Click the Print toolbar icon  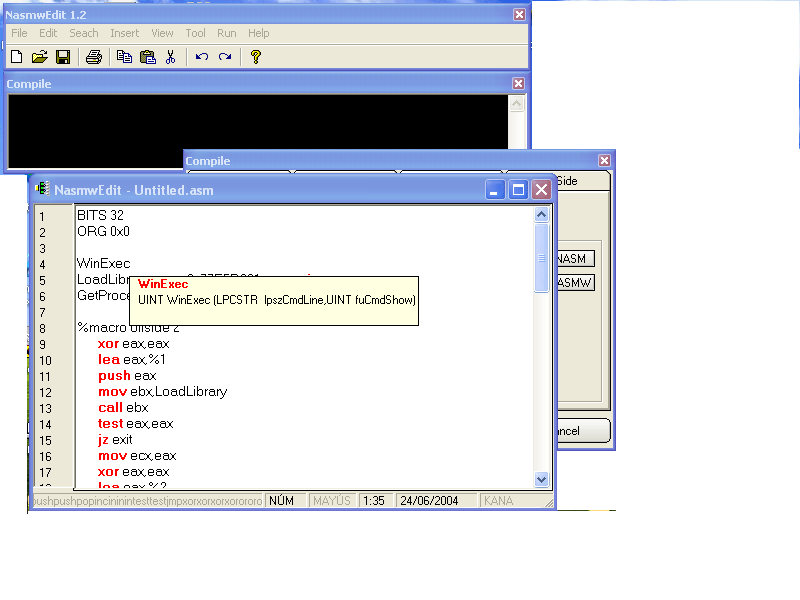click(x=93, y=57)
